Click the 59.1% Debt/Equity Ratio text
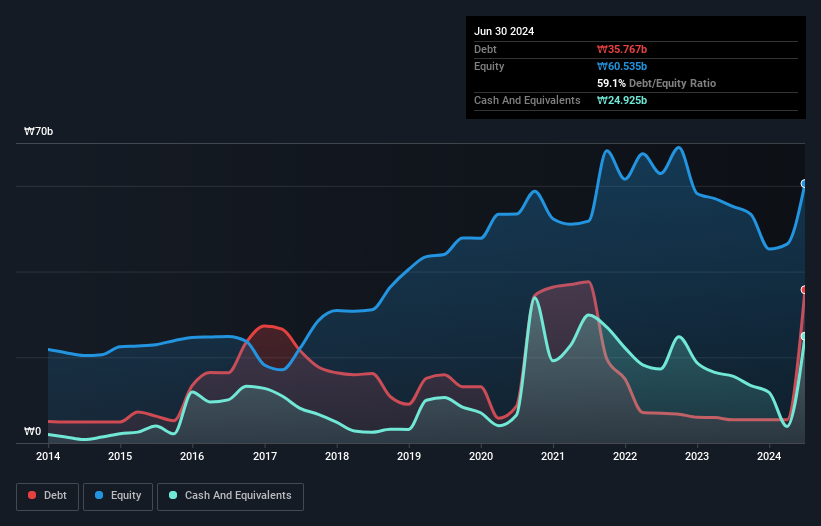 coord(657,83)
